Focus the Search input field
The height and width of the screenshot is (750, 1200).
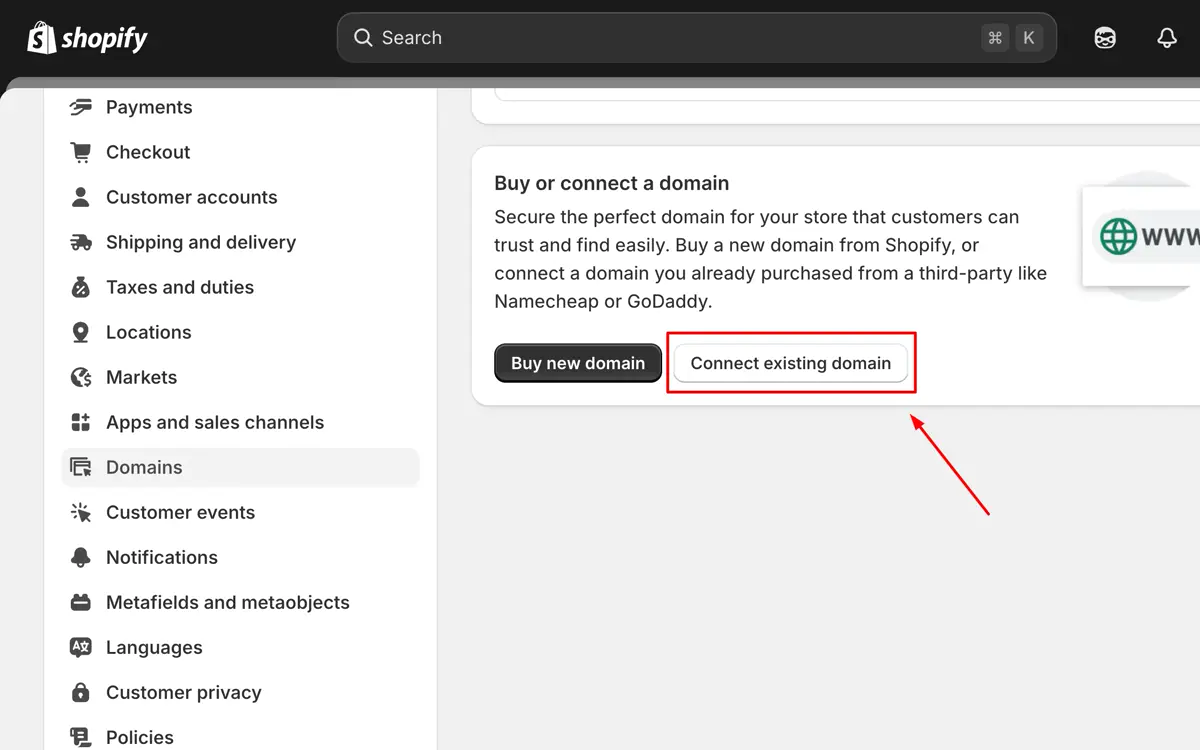(x=696, y=38)
